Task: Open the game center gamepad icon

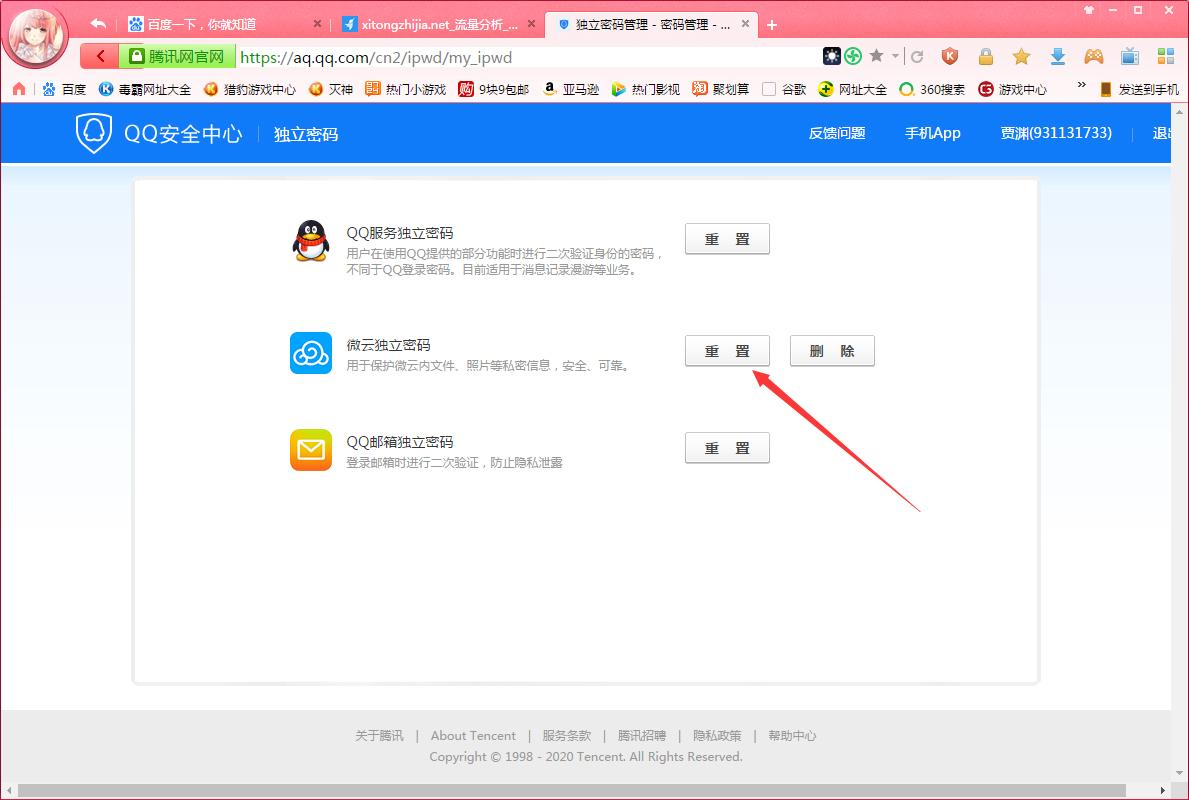Action: point(1092,57)
